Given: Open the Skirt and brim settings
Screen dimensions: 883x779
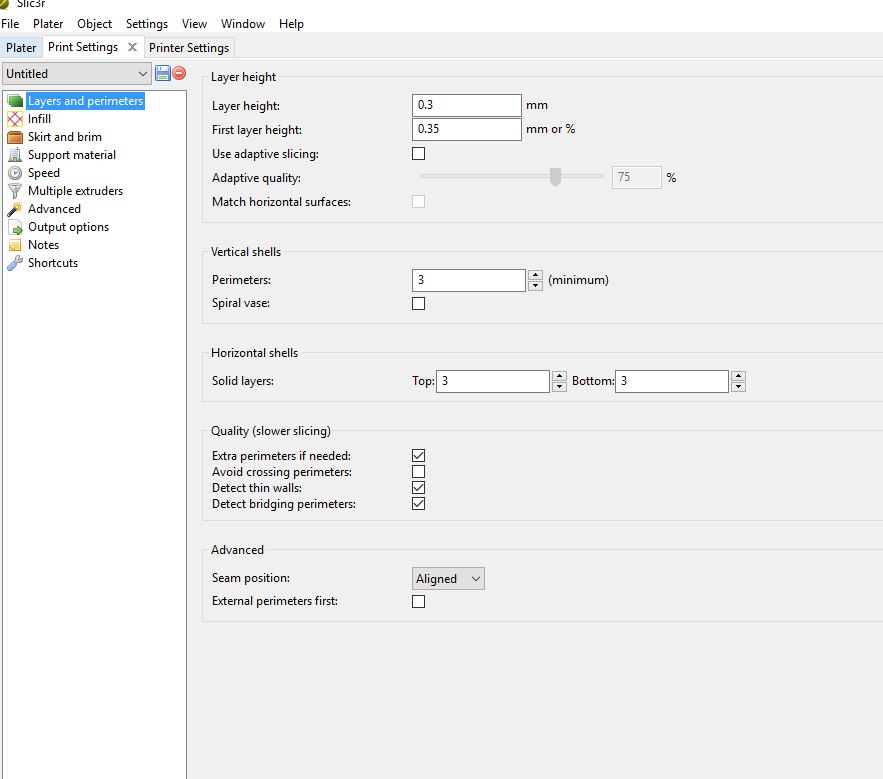Looking at the screenshot, I should pos(64,137).
